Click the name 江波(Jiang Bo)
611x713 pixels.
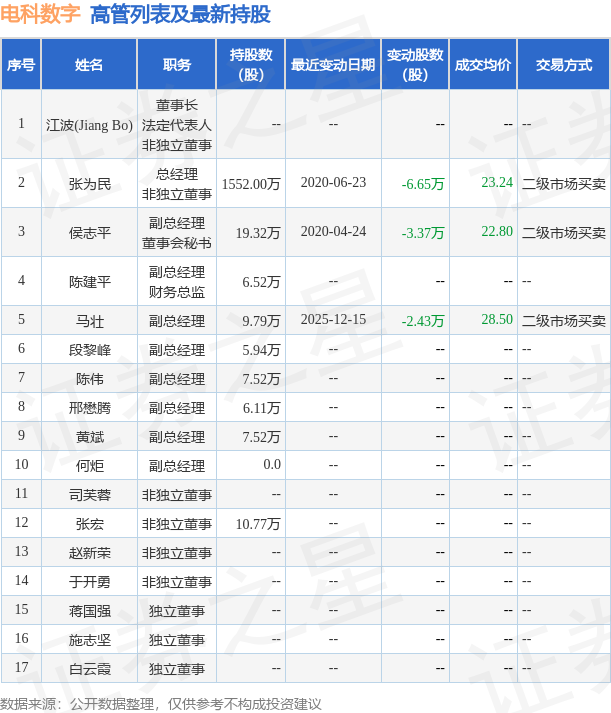89,125
